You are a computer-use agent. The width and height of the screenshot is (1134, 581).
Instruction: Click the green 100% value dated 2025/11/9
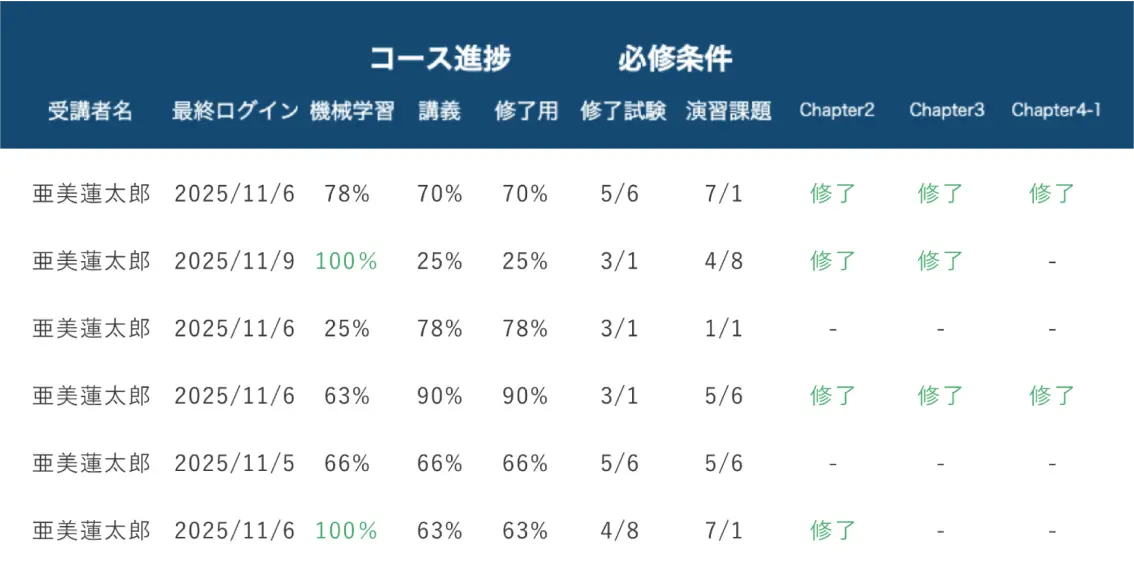point(346,261)
